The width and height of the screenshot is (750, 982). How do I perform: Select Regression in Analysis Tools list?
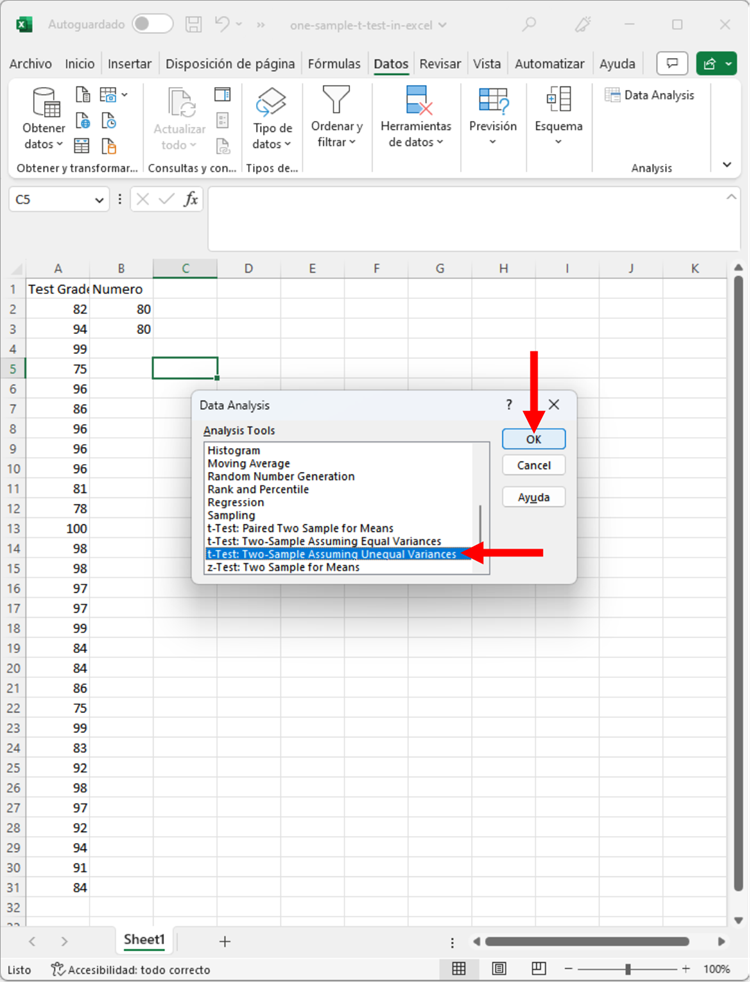(x=236, y=502)
